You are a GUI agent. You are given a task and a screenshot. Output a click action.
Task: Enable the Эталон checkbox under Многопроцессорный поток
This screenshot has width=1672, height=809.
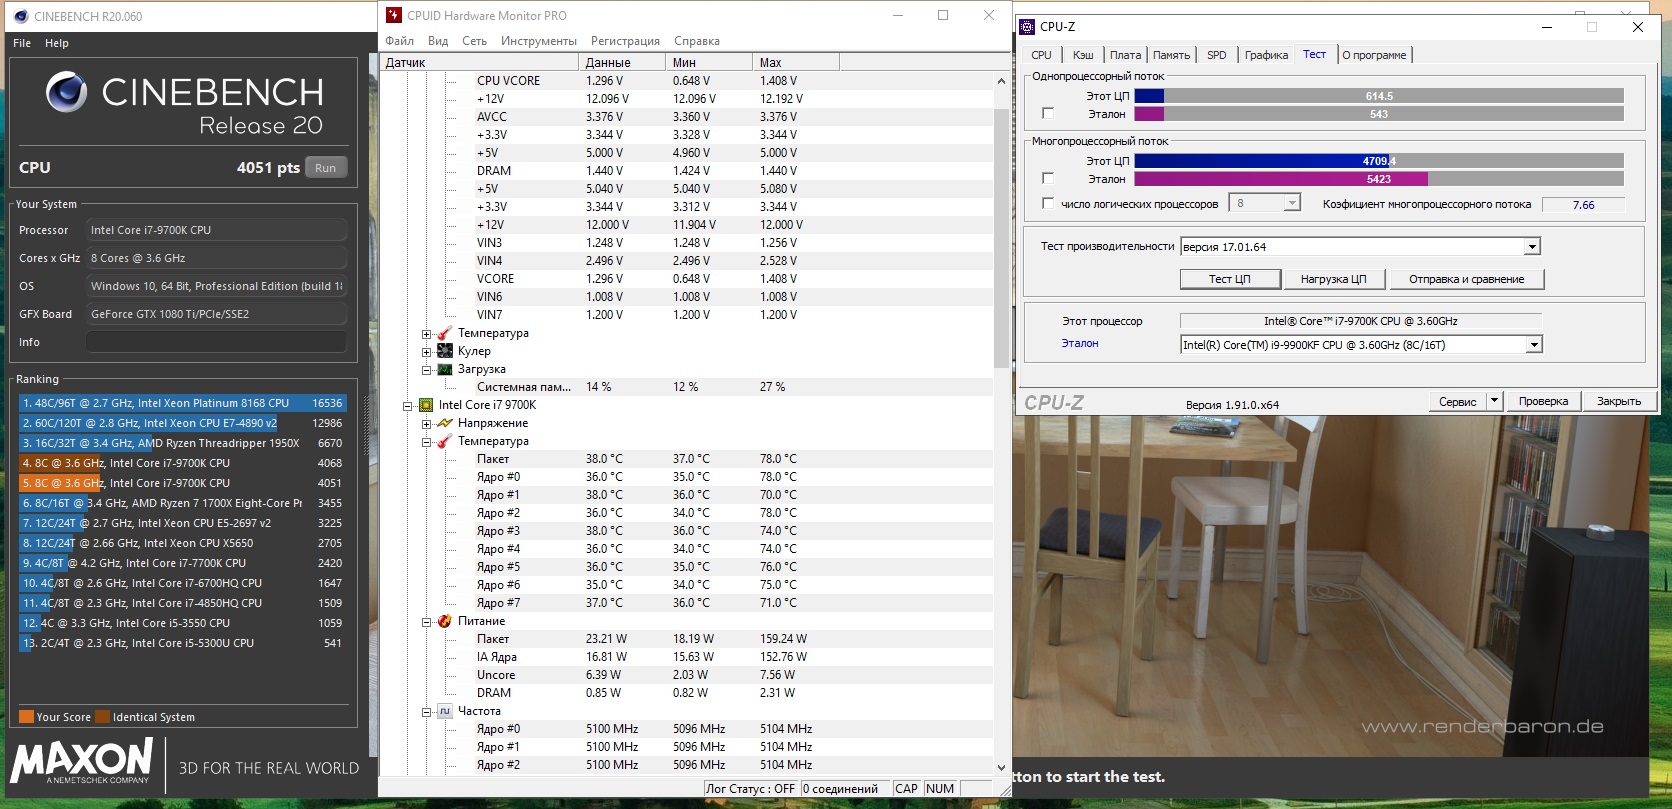[1048, 179]
